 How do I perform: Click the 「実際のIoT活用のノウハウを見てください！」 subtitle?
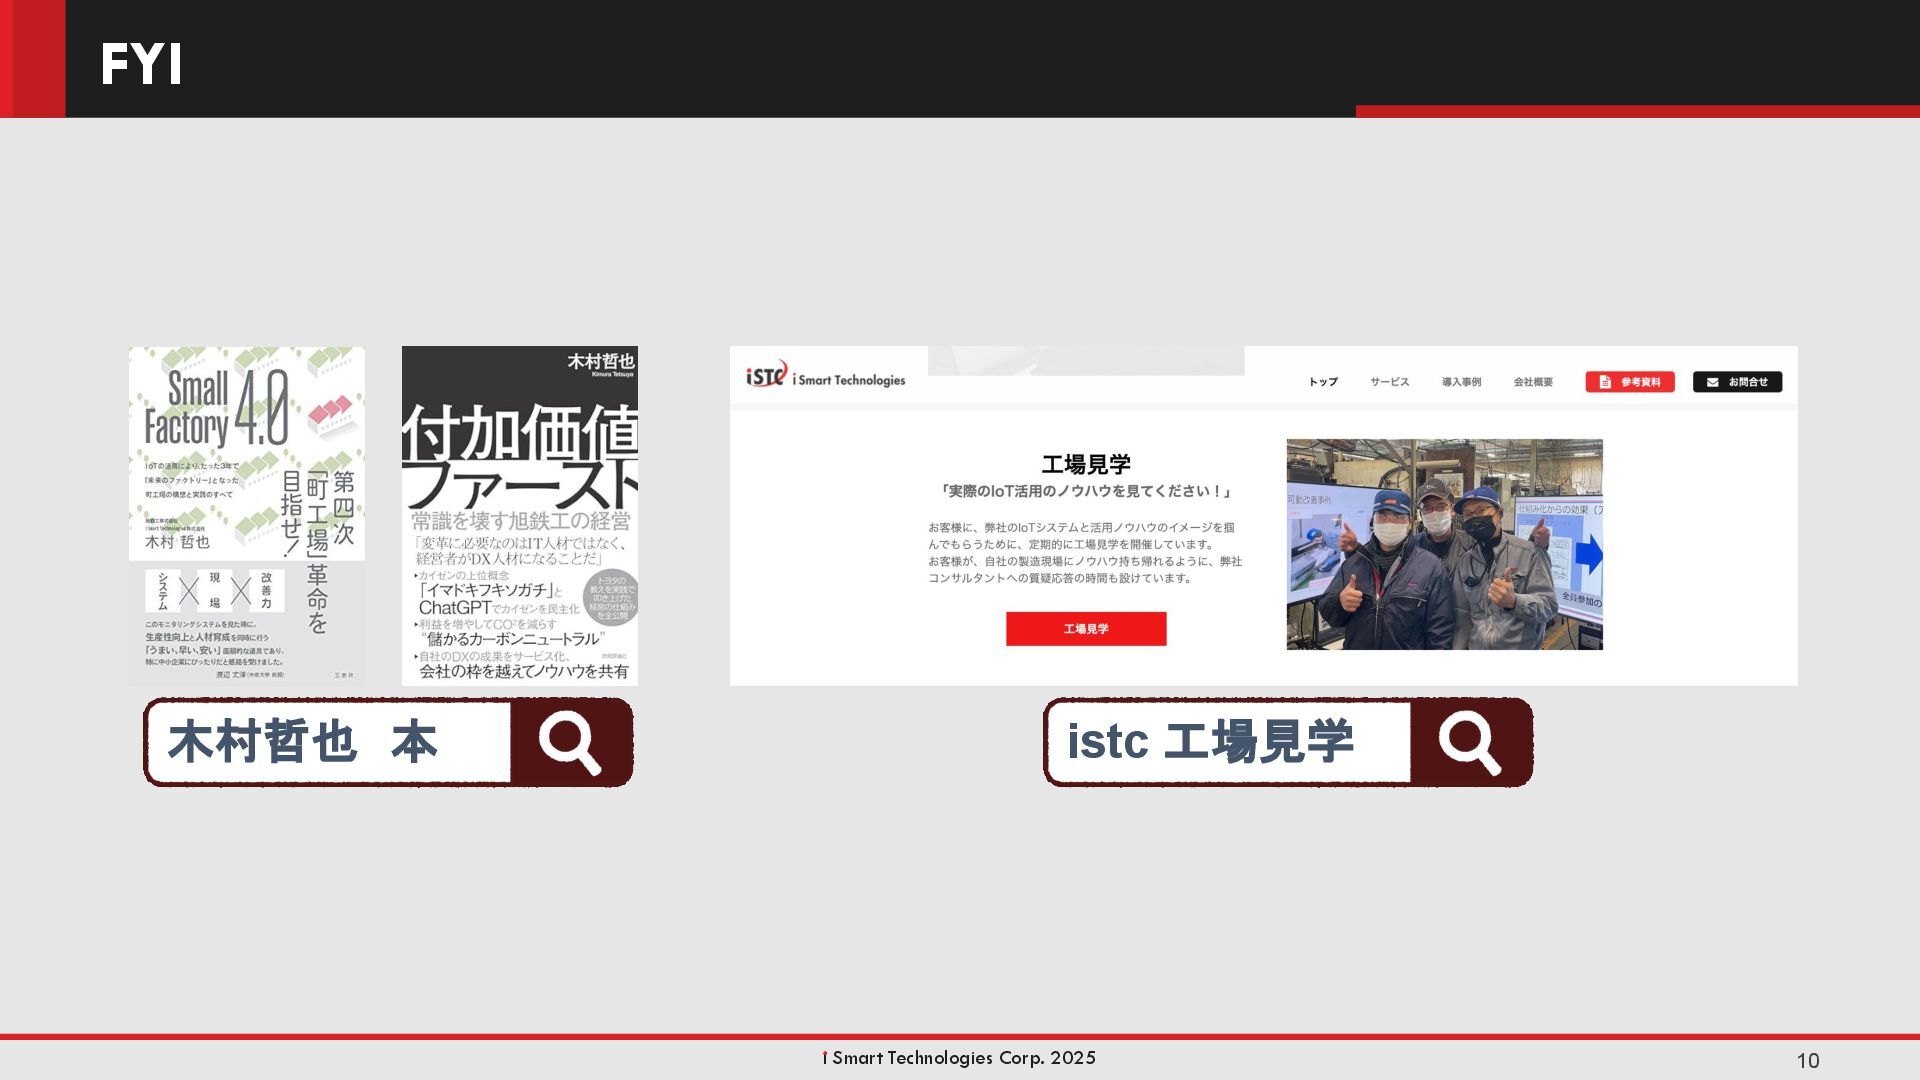point(1086,492)
